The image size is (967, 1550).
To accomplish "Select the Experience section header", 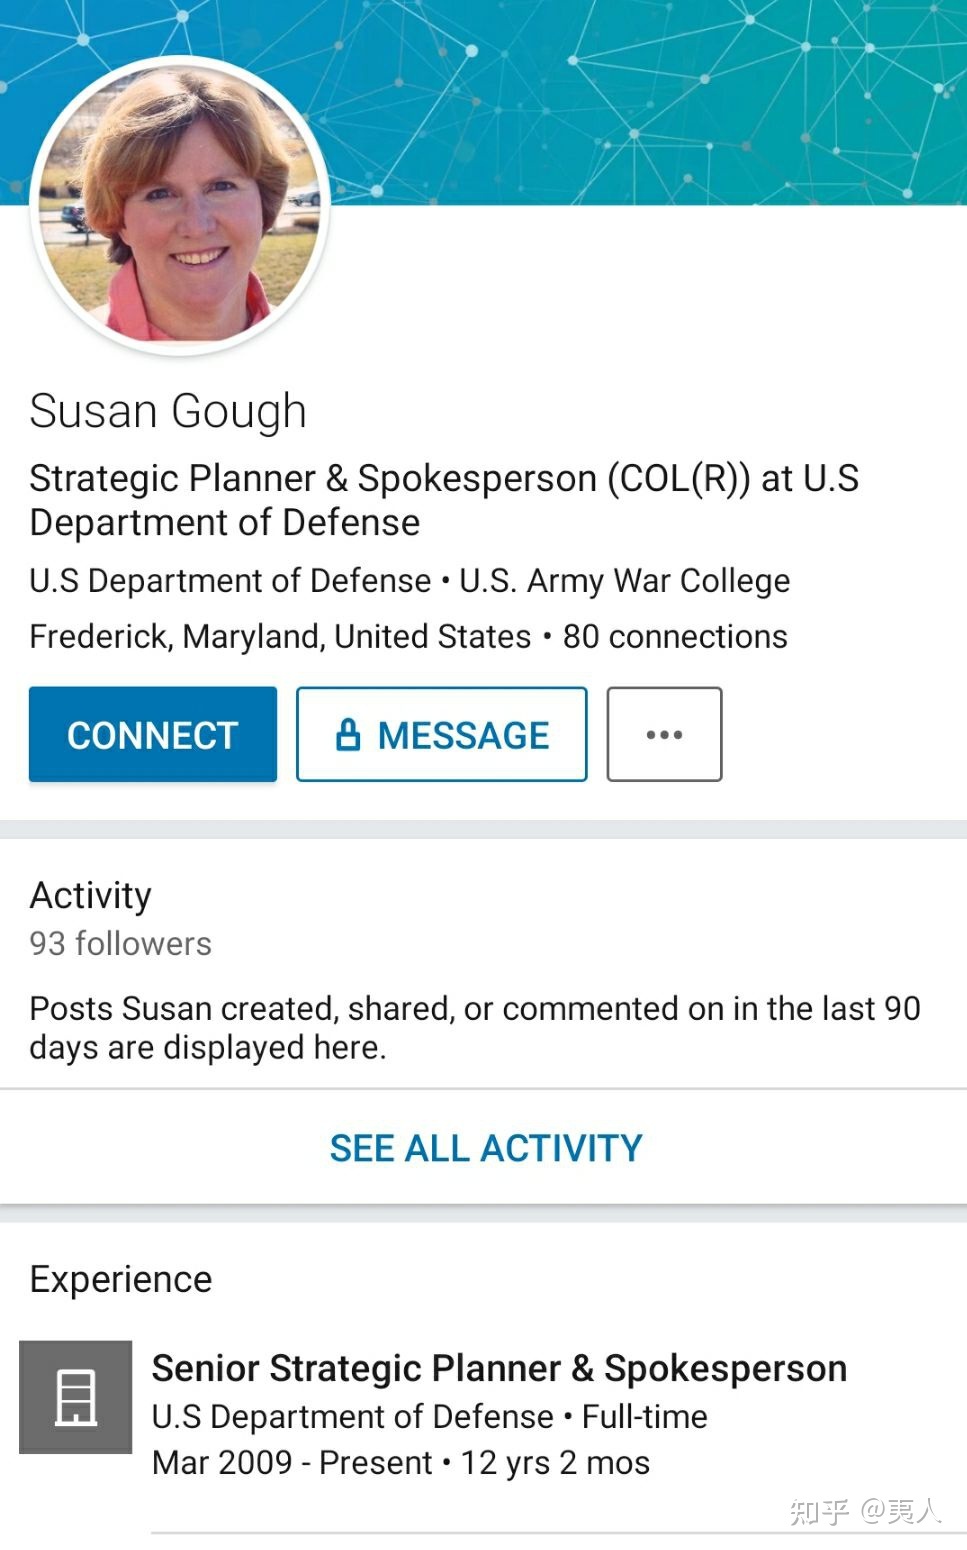I will (x=121, y=1279).
